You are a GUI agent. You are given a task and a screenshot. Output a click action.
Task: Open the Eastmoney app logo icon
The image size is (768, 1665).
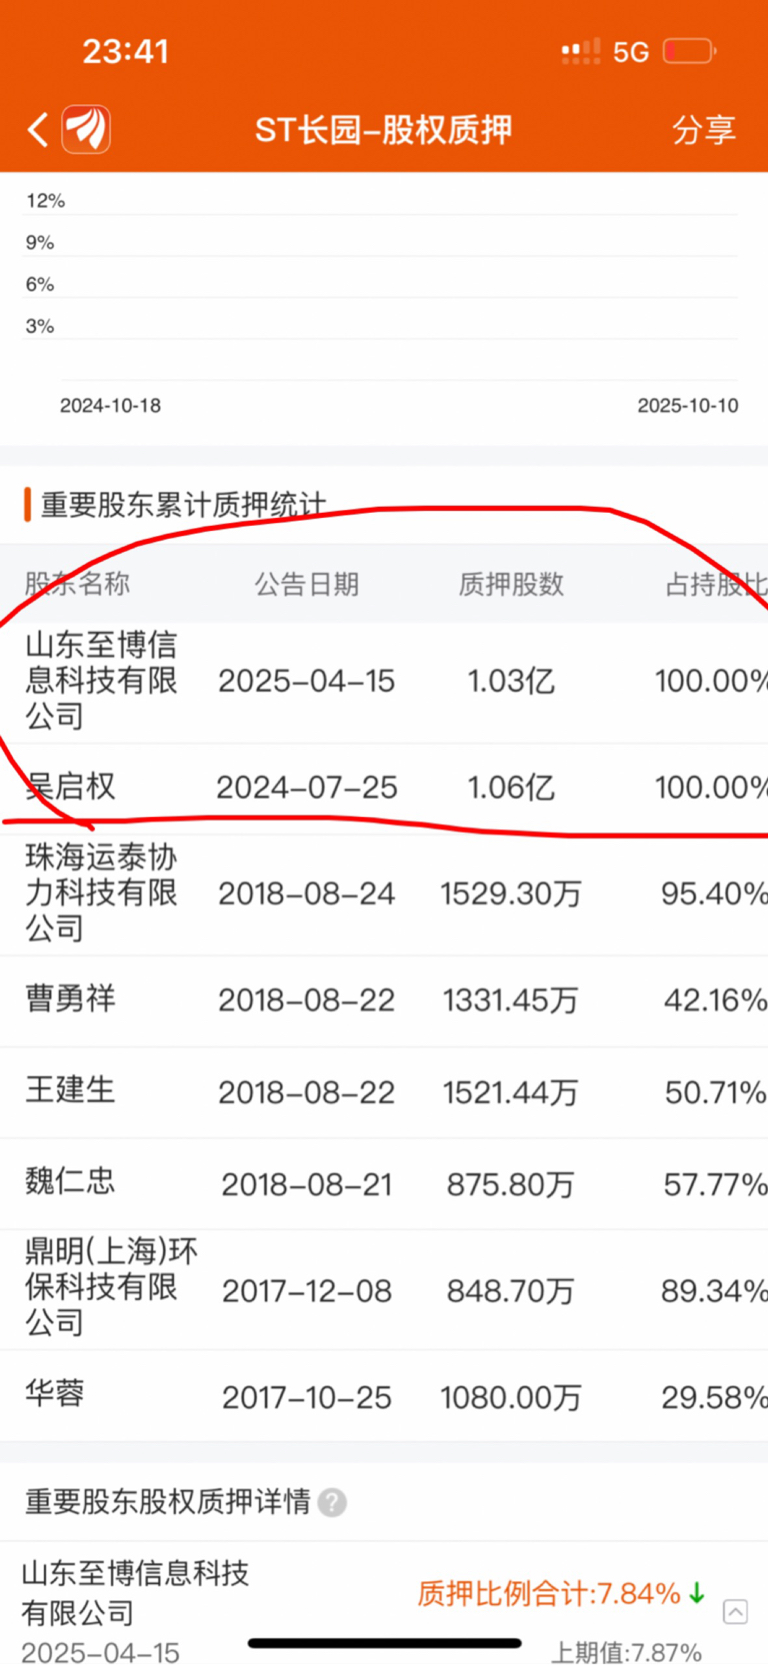point(87,129)
